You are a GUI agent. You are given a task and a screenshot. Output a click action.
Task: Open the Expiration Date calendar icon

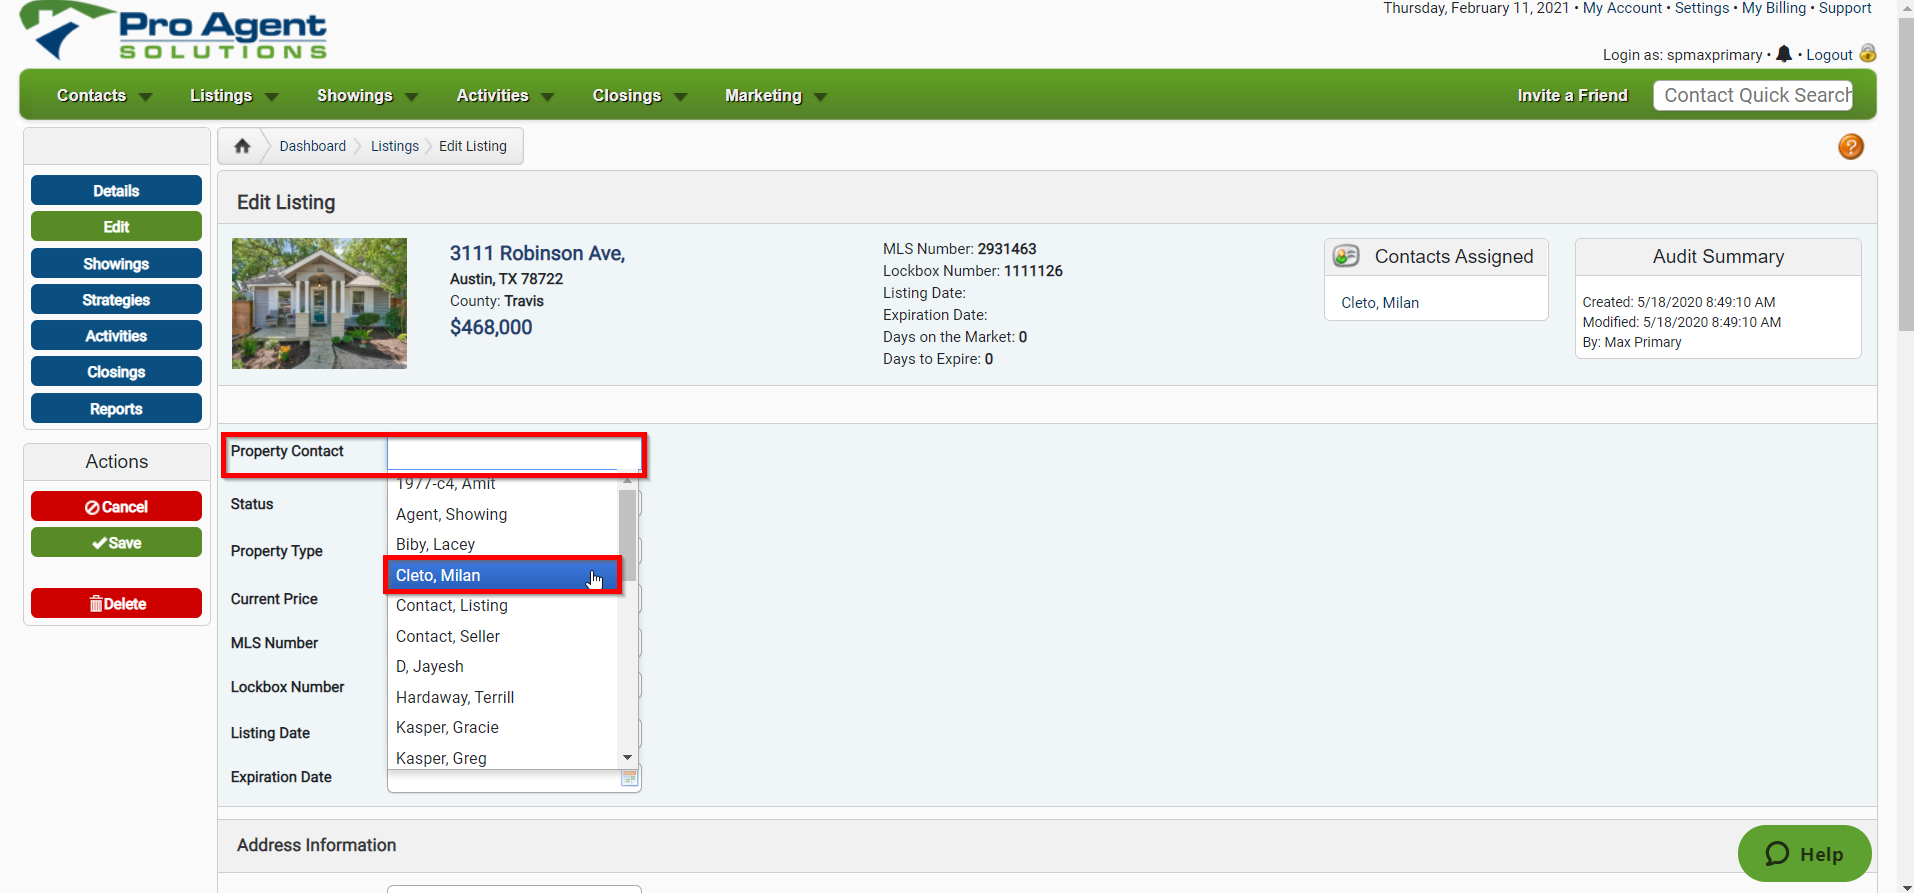629,778
